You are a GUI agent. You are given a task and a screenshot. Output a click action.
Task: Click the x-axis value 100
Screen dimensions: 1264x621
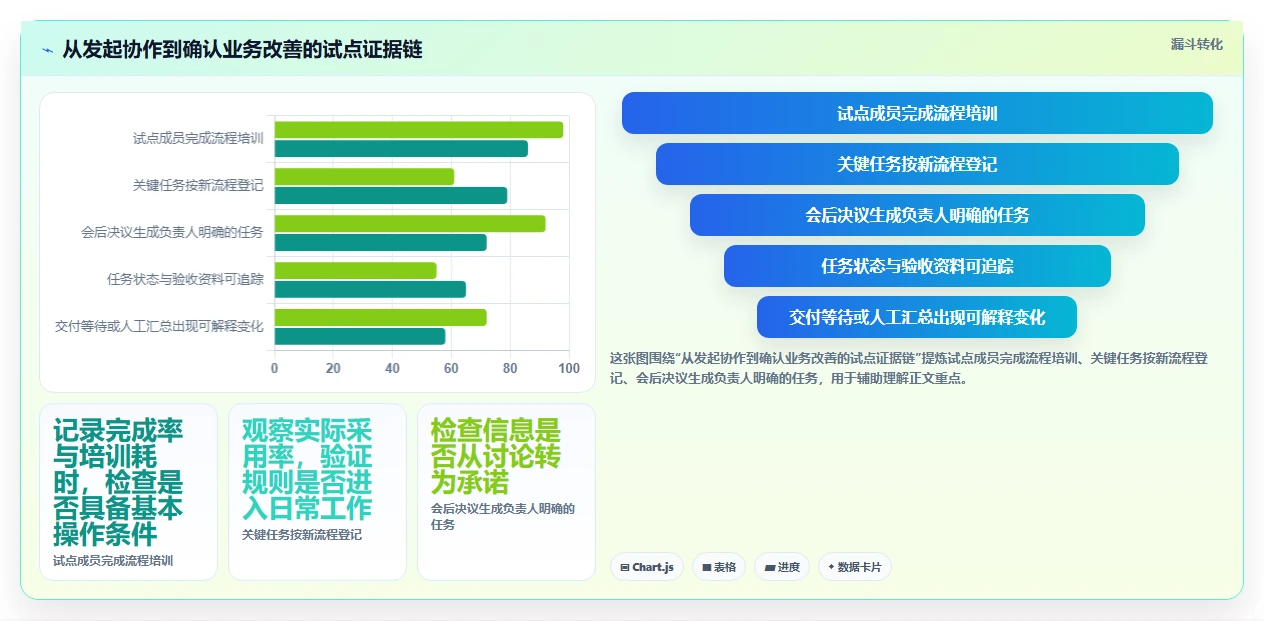pos(569,369)
